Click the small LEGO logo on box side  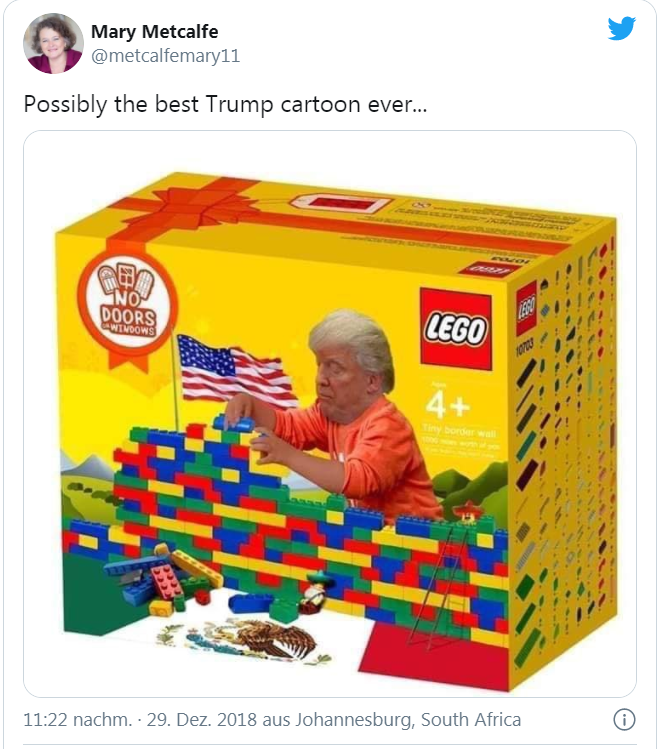527,307
